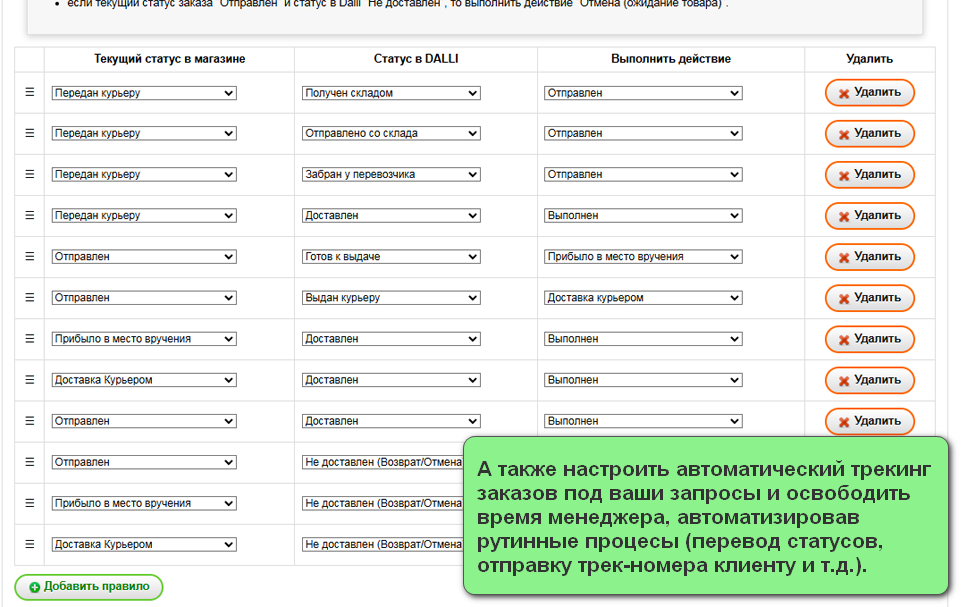970x607 pixels.
Task: Open the shop status dropdown in the Отправлено со склада row
Action: (x=144, y=133)
